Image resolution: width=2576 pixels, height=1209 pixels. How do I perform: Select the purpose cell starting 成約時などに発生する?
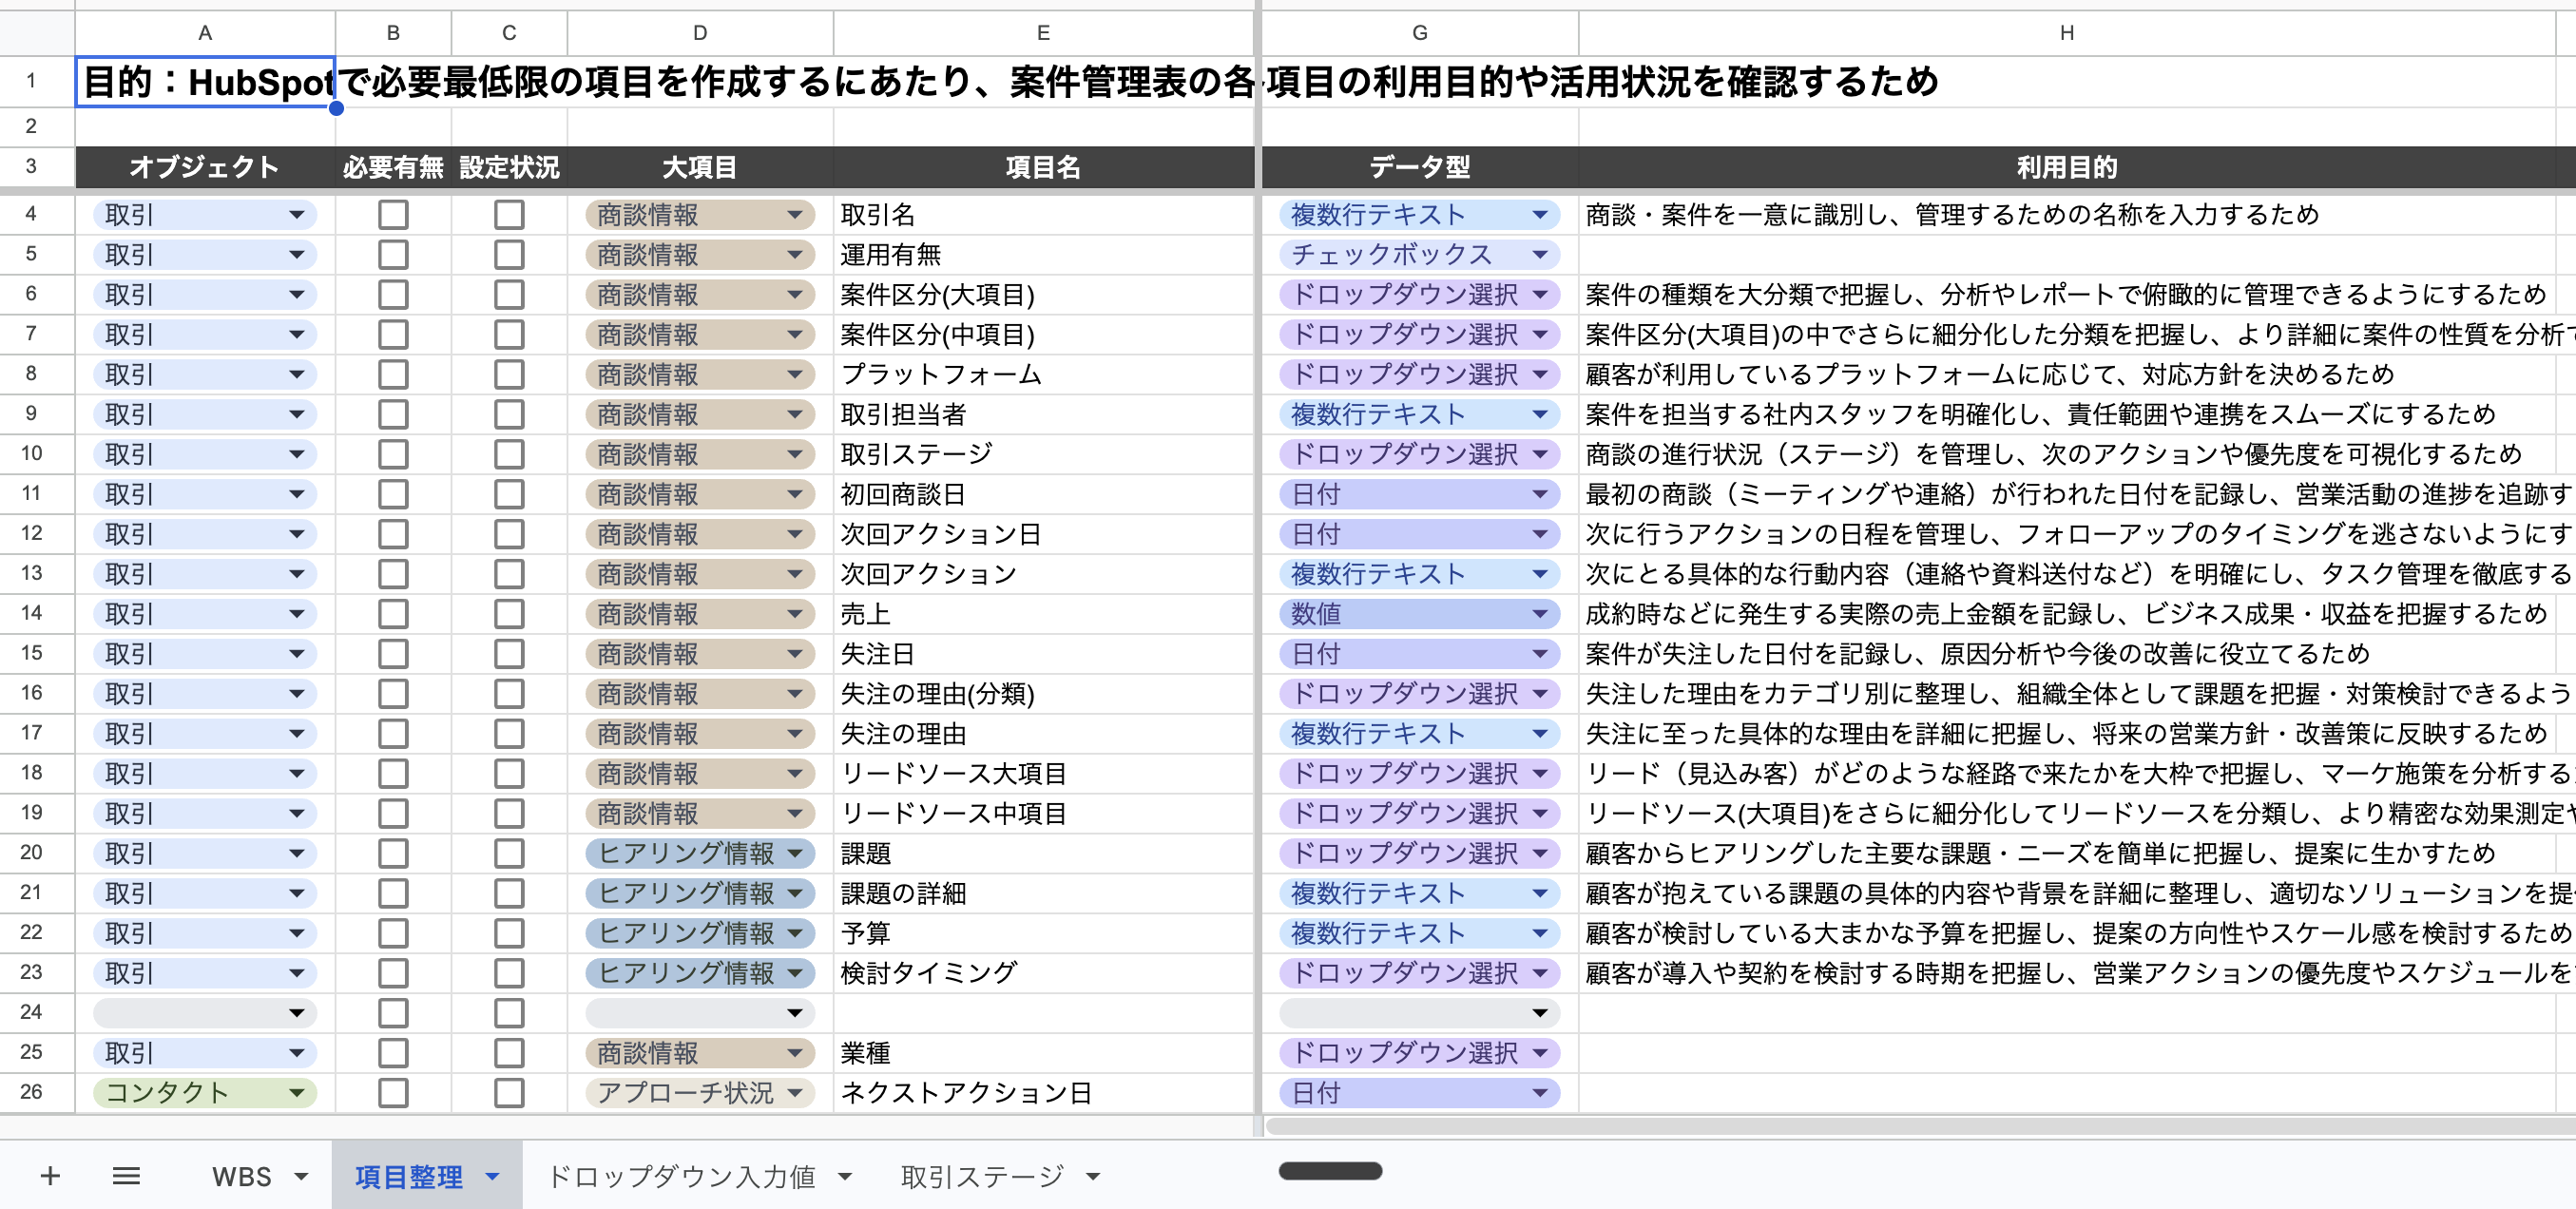click(x=2067, y=614)
